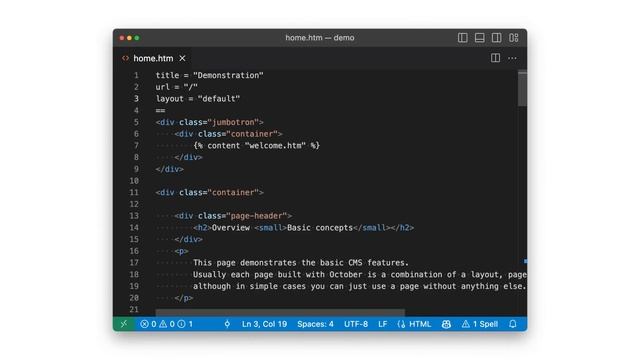Click the horizontal scrollbar in editor
Screen dimensions: 640x360
[x=280, y=313]
